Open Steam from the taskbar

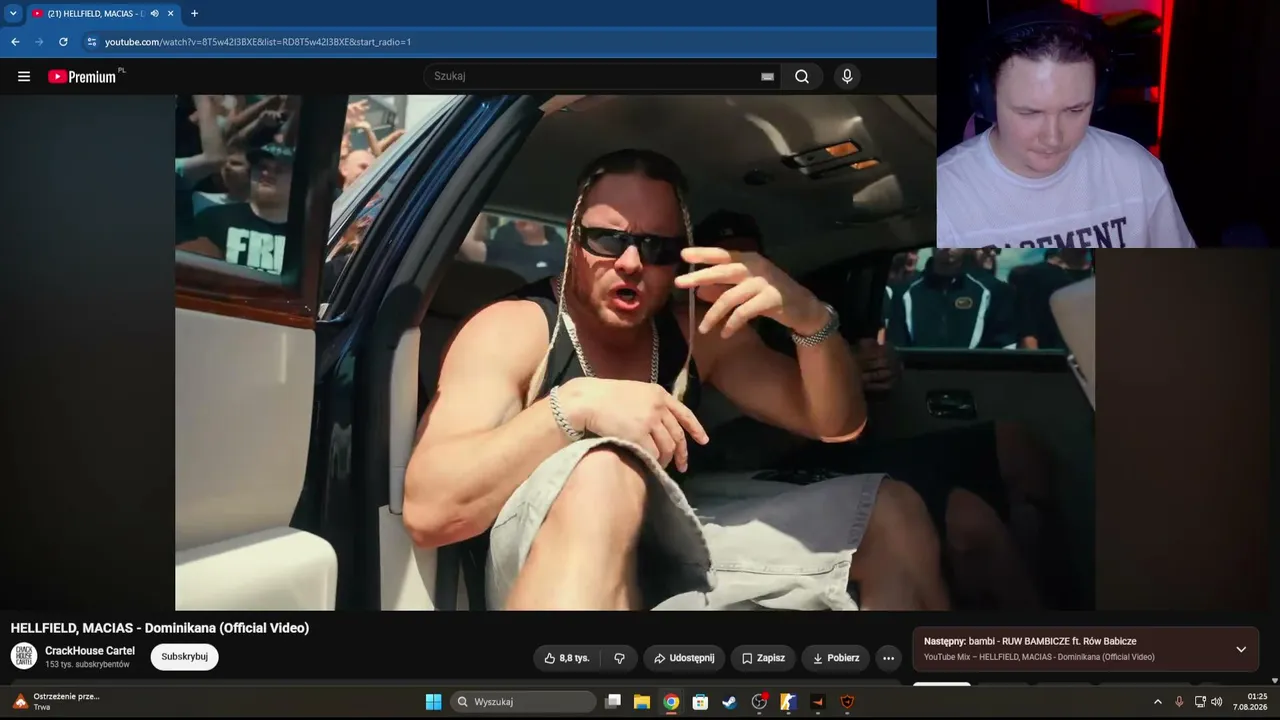pyautogui.click(x=730, y=702)
